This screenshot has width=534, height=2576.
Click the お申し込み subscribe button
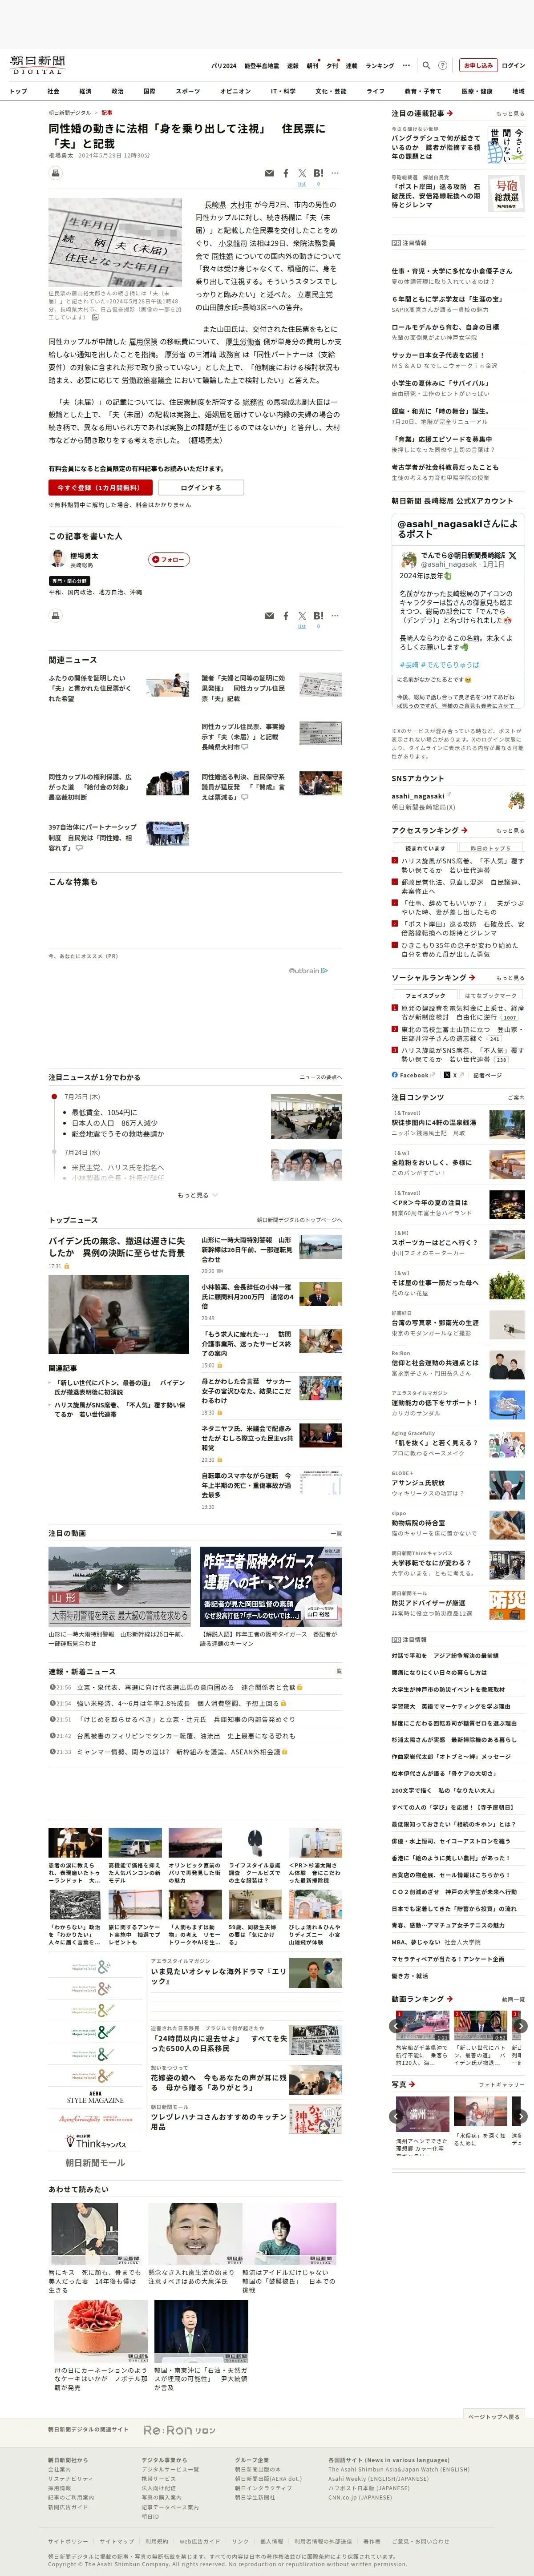478,65
